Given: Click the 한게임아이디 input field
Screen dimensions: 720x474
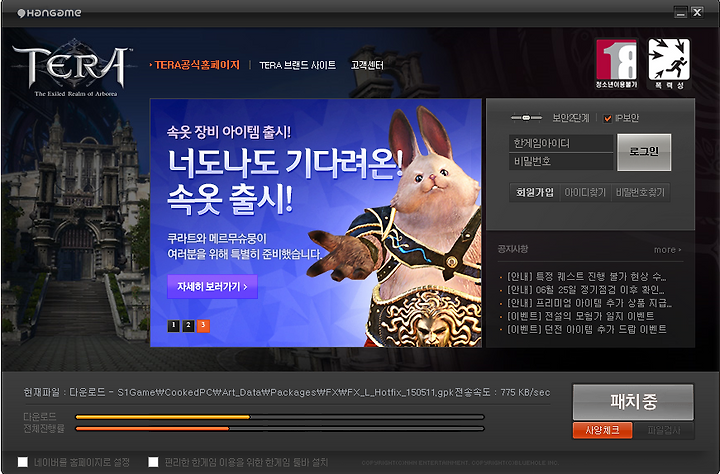Looking at the screenshot, I should (x=561, y=143).
